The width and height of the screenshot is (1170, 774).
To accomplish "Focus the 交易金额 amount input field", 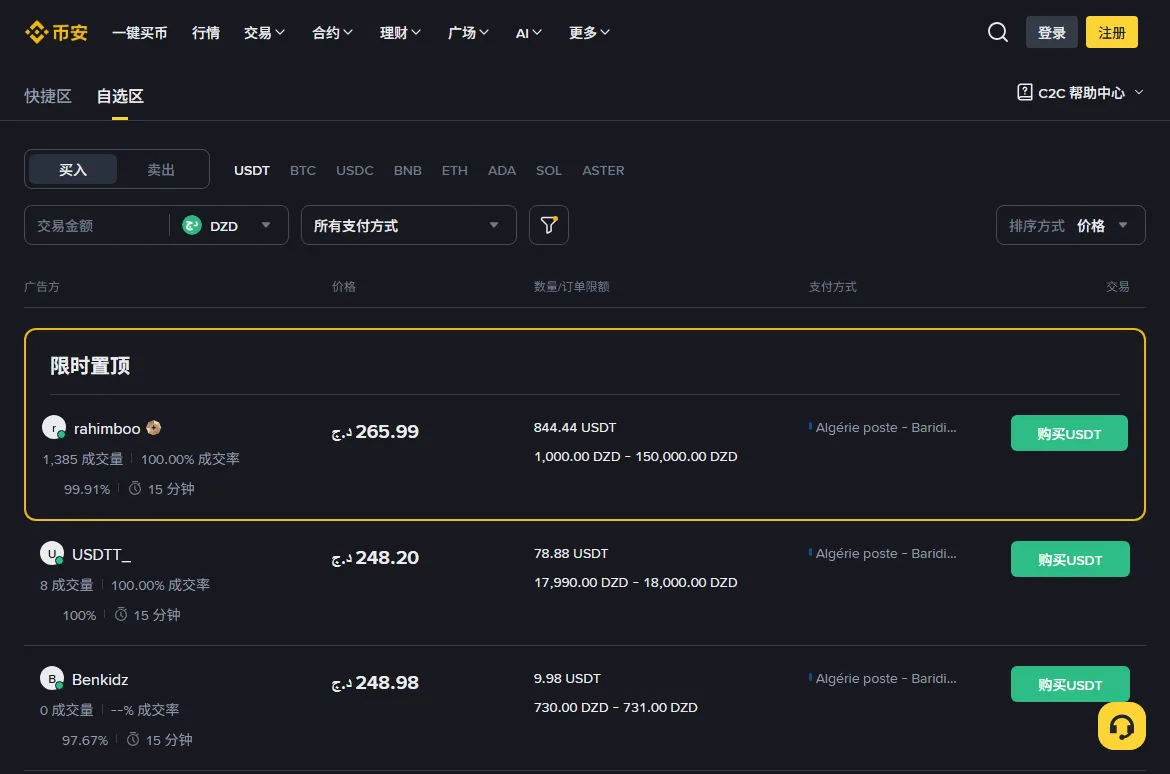I will coord(97,225).
